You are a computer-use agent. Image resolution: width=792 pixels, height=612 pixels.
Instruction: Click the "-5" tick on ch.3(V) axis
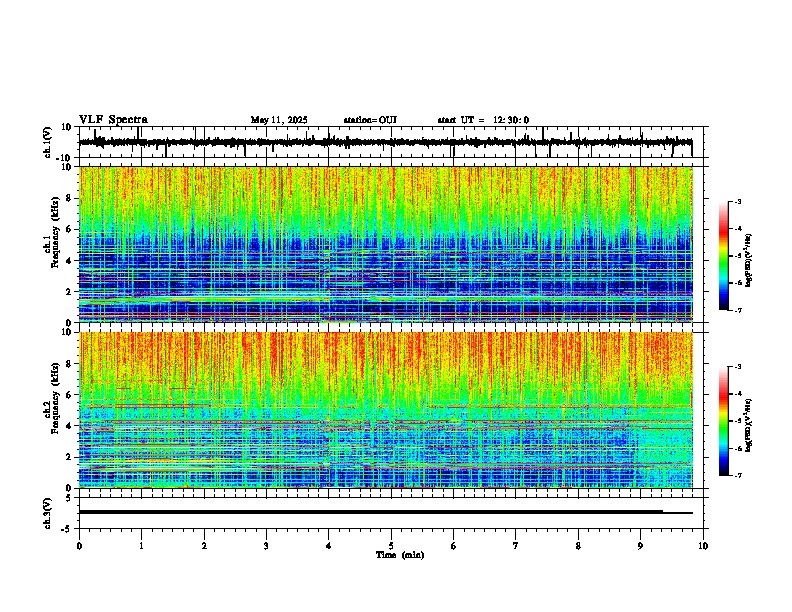(68, 529)
